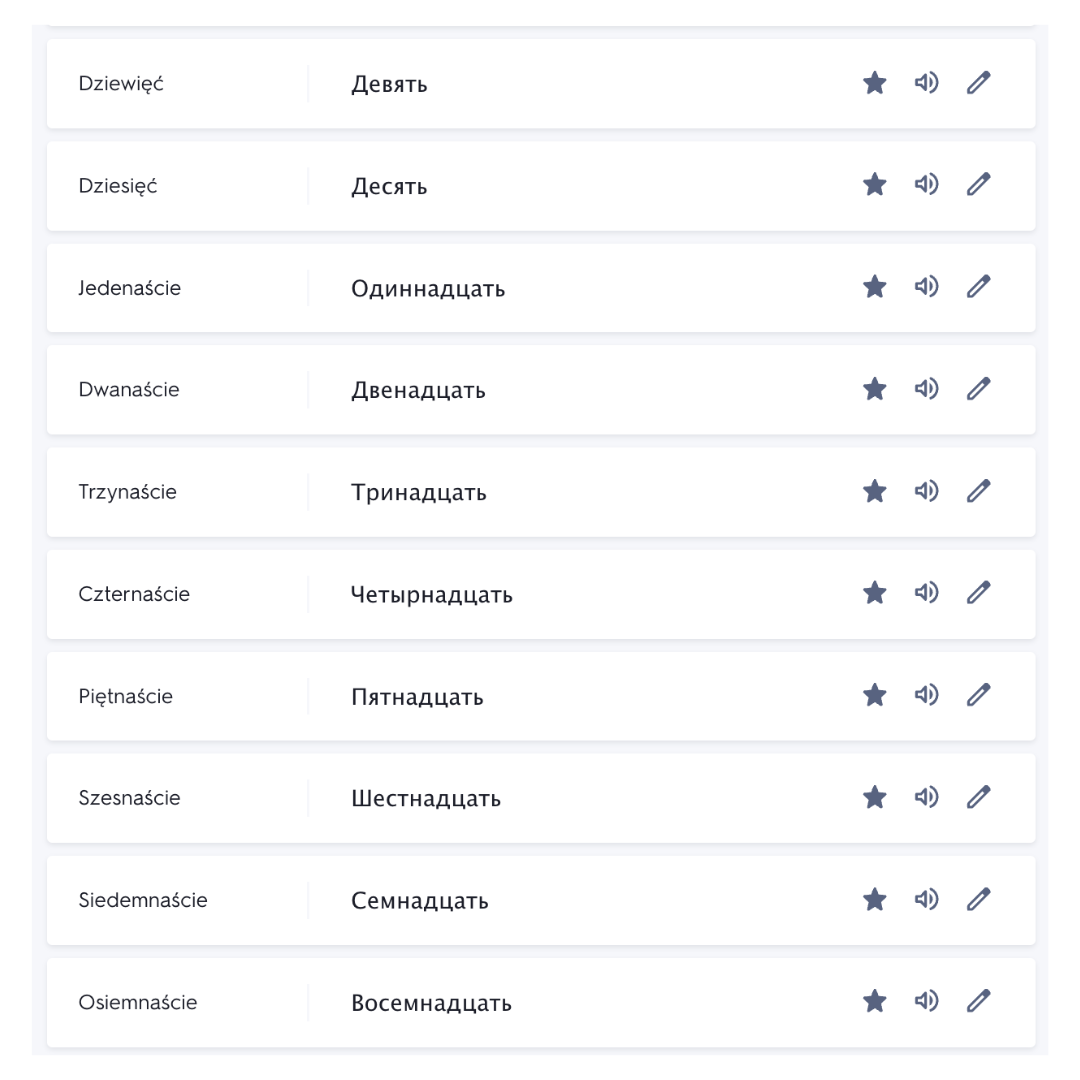Edit the Czternaście card
This screenshot has width=1080, height=1080.
(x=979, y=592)
